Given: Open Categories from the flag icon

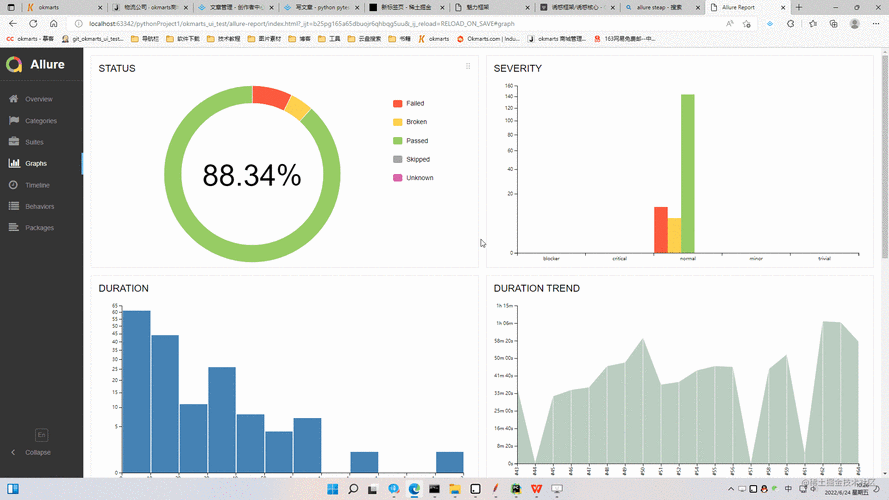Looking at the screenshot, I should [x=14, y=121].
